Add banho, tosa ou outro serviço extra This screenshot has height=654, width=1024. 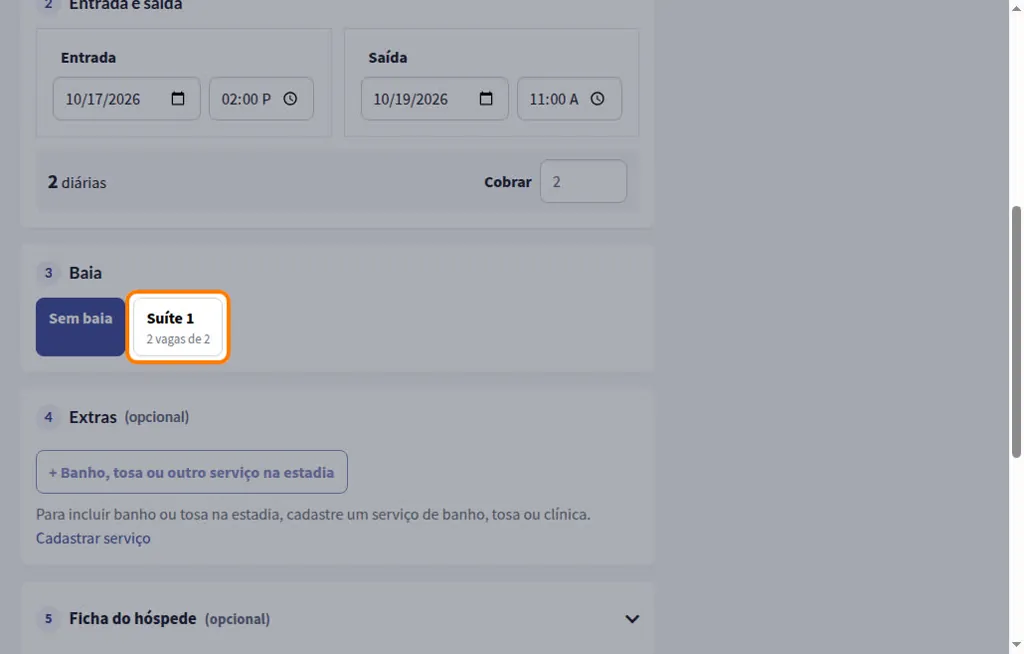191,472
